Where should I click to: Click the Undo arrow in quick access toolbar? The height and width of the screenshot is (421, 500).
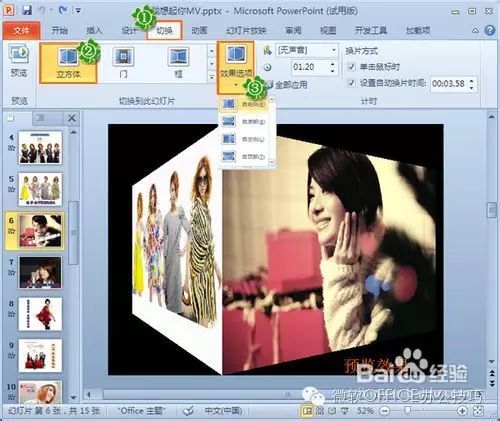click(42, 10)
